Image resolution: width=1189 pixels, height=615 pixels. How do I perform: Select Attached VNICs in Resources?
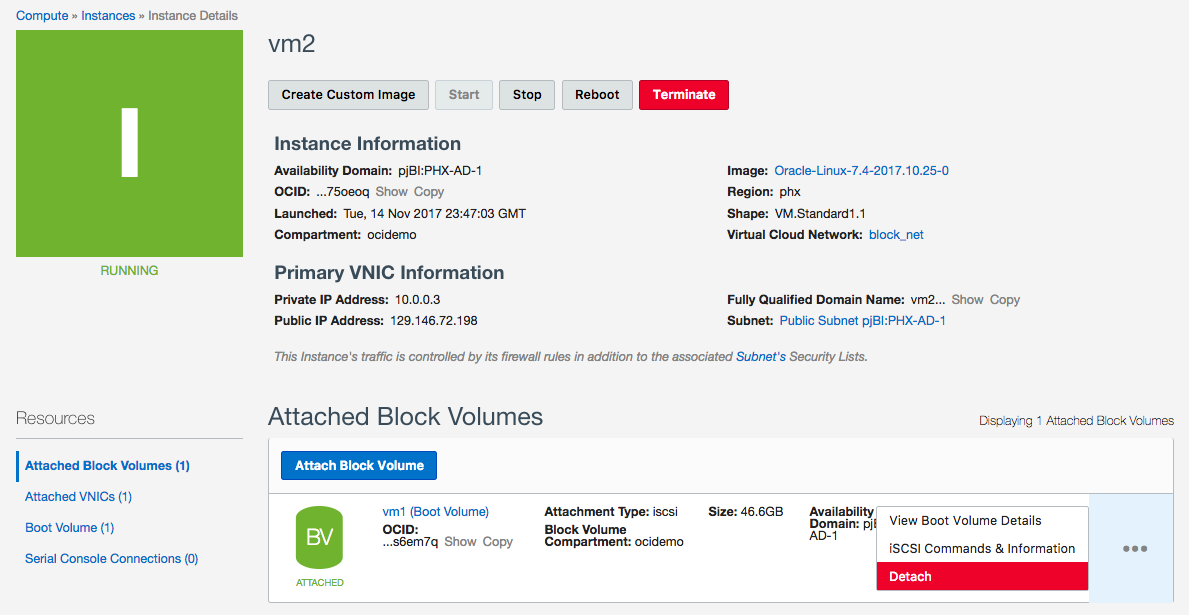(x=78, y=497)
